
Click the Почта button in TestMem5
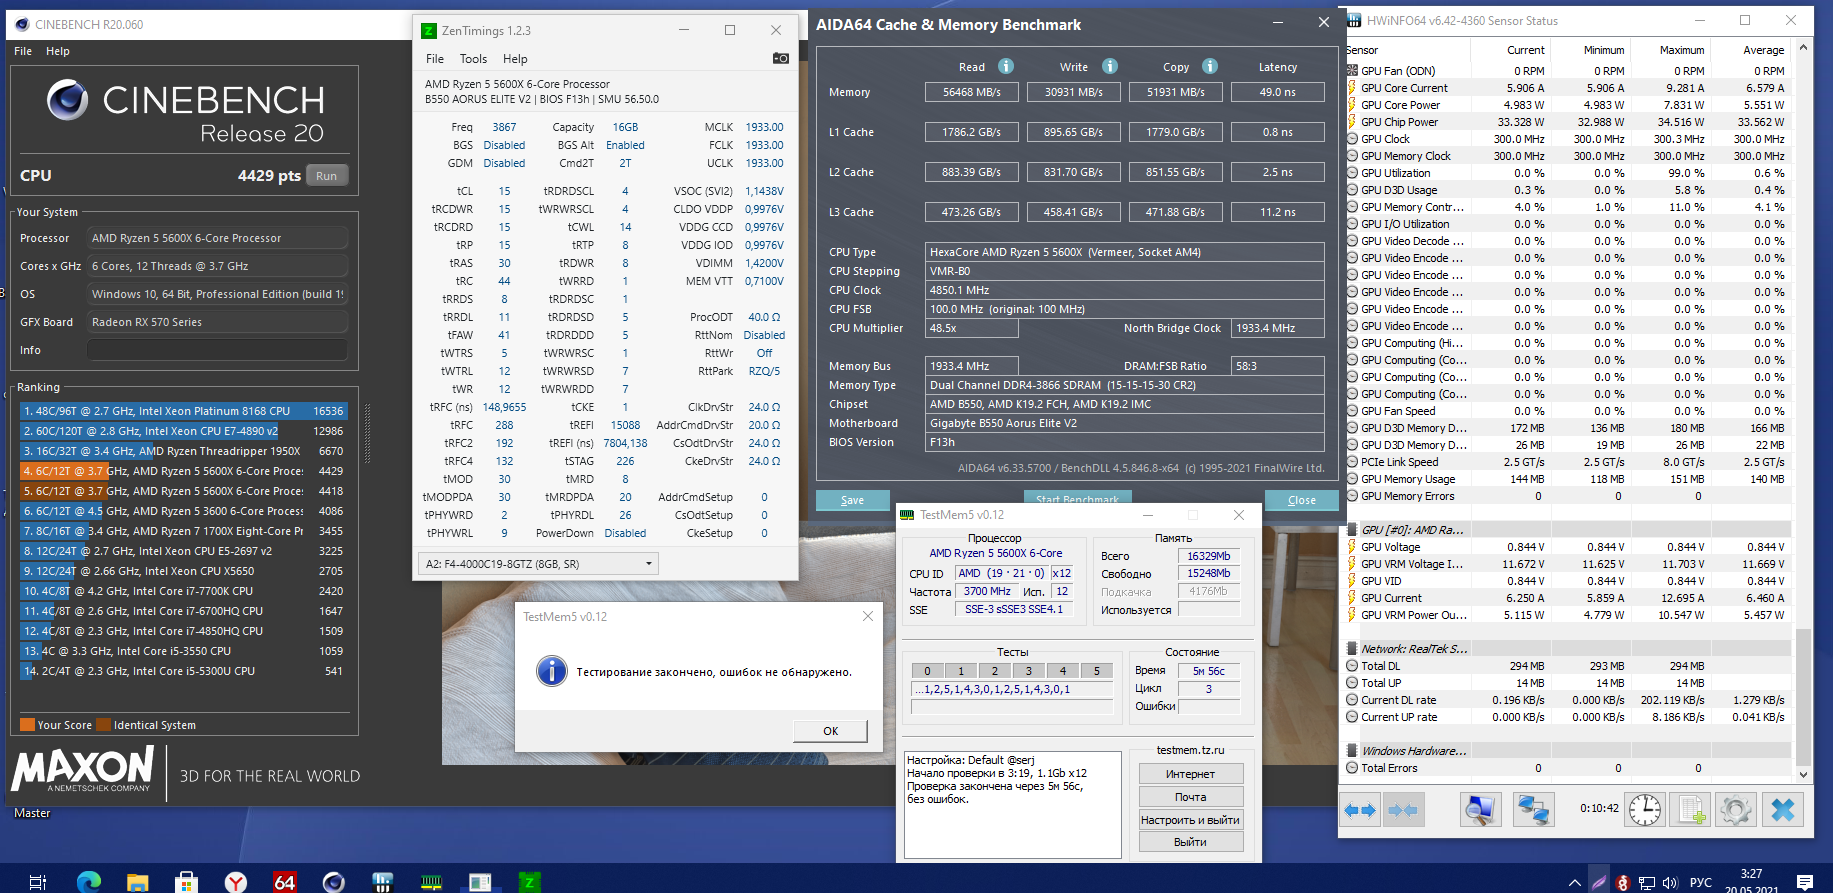click(x=1191, y=797)
